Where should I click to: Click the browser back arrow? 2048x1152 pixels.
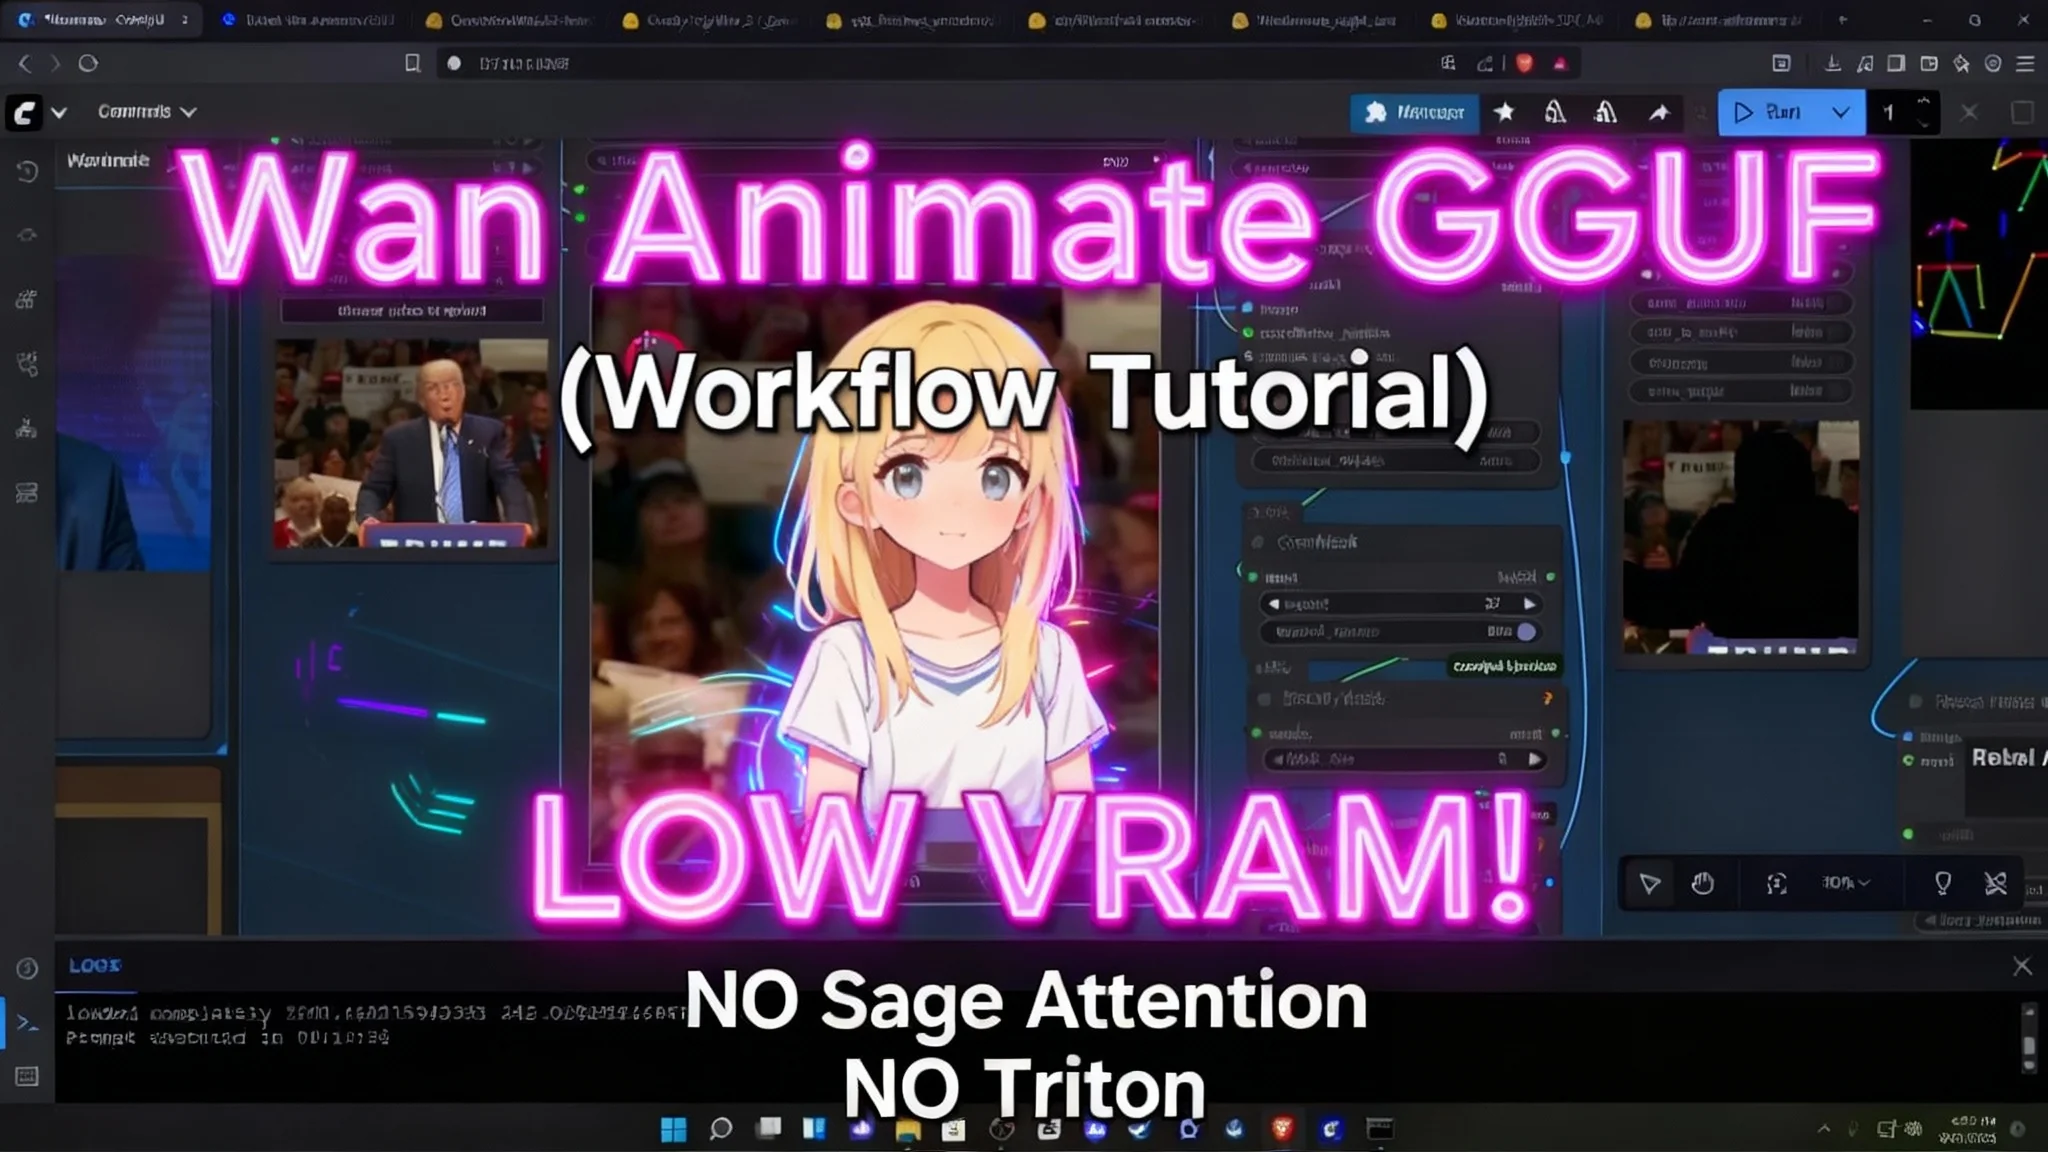[24, 63]
